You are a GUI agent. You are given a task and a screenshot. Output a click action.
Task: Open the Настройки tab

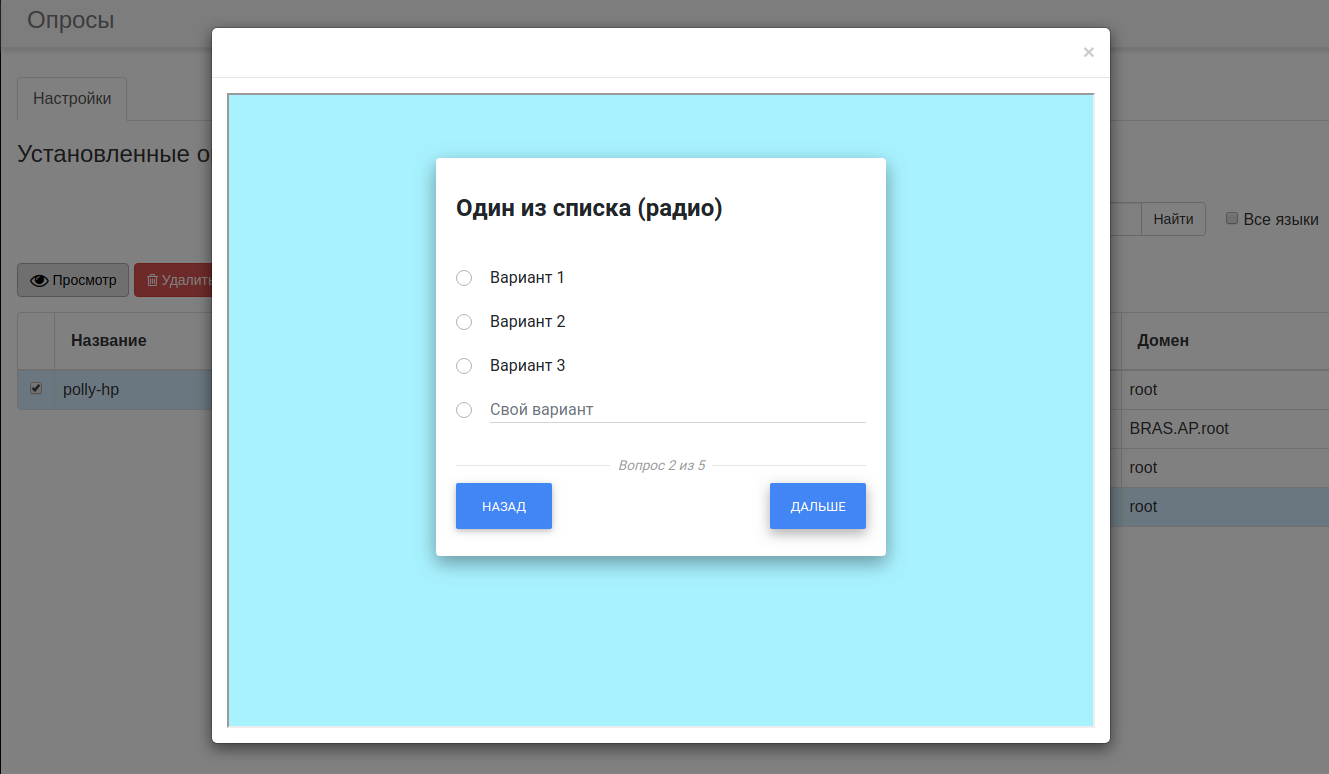coord(72,99)
